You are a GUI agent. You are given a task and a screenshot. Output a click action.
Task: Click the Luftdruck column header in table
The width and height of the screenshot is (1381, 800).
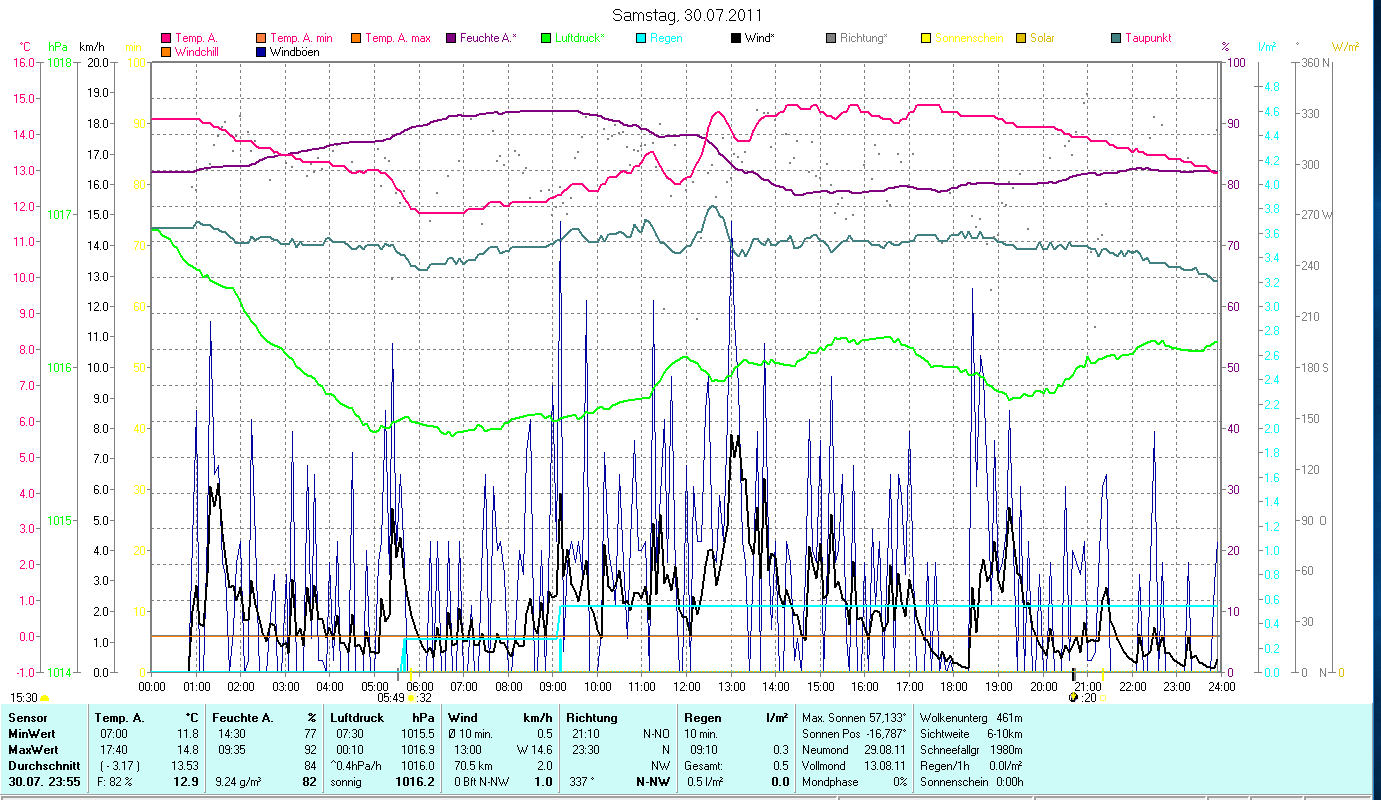358,717
